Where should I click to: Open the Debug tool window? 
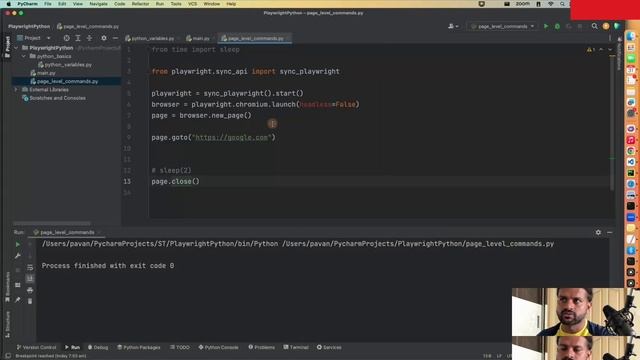98,347
